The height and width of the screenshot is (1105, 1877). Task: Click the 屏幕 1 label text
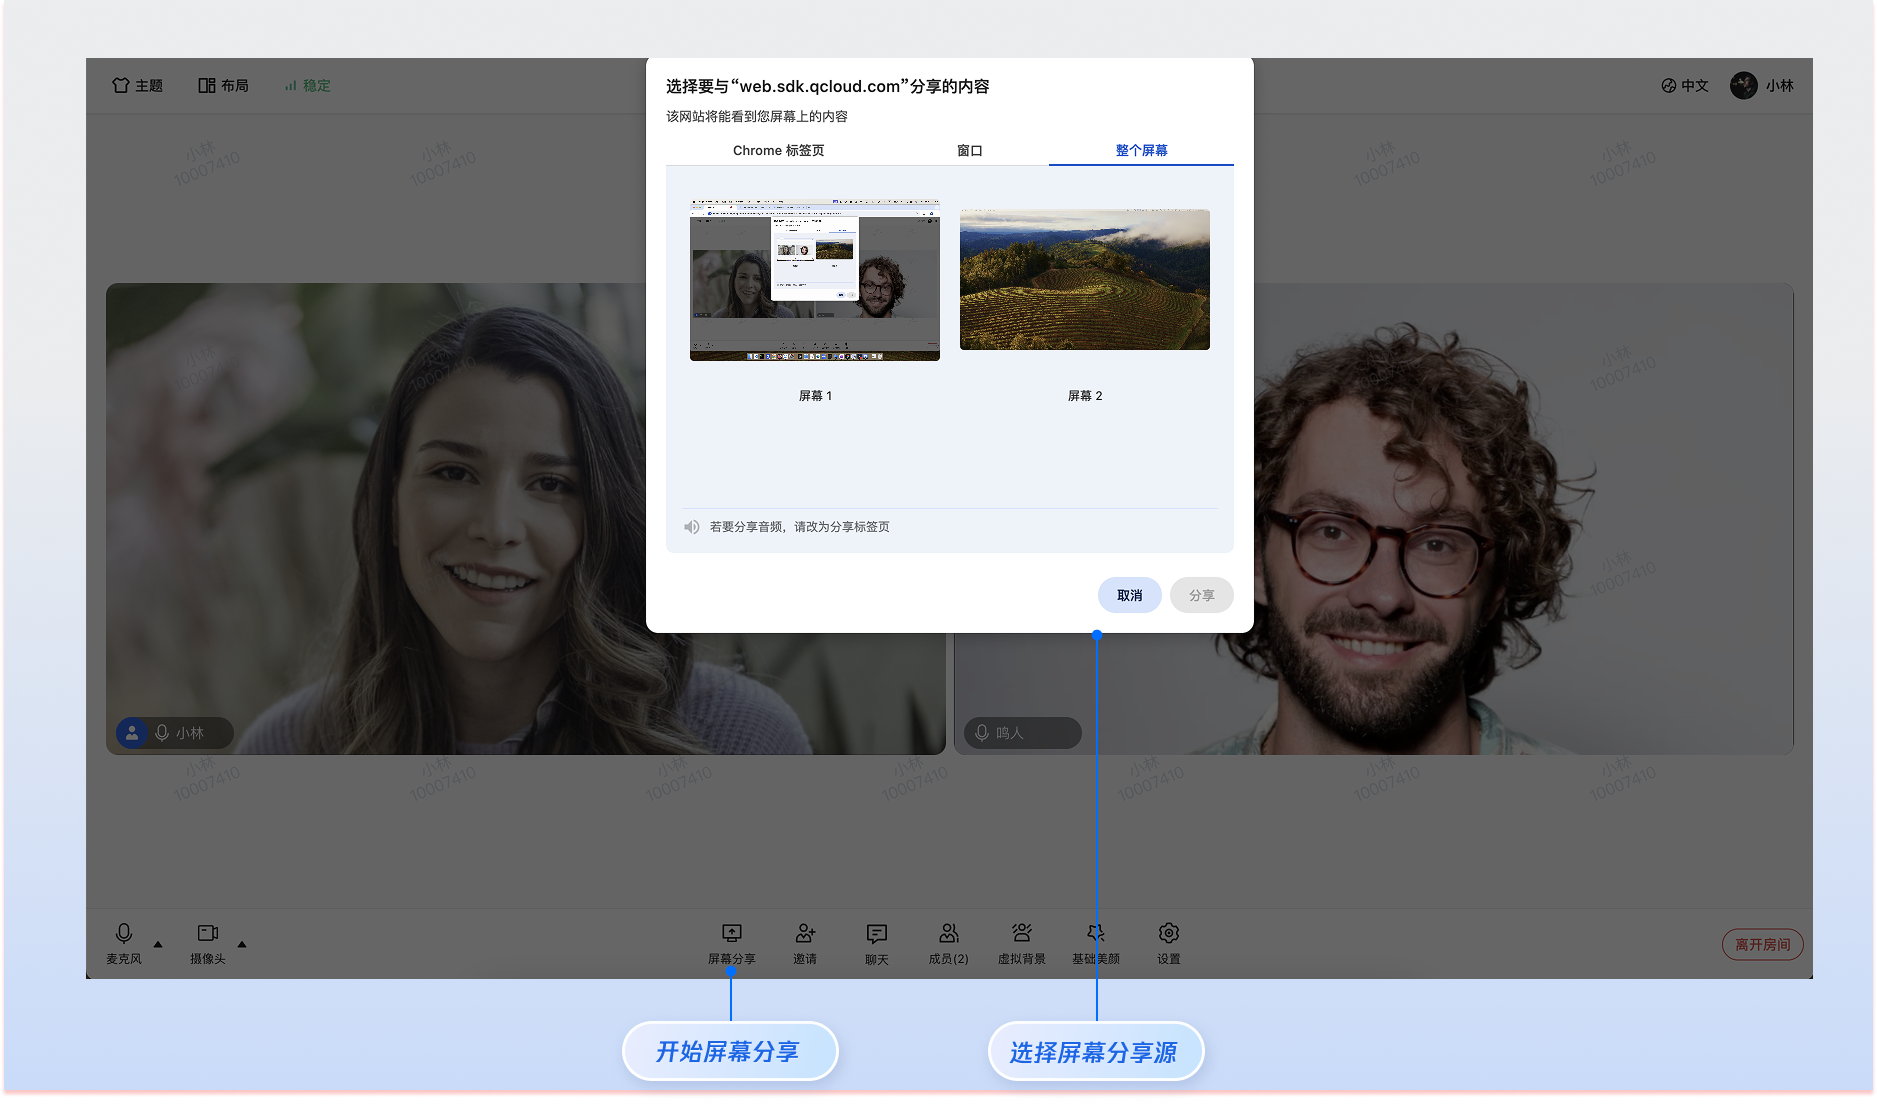click(x=815, y=396)
